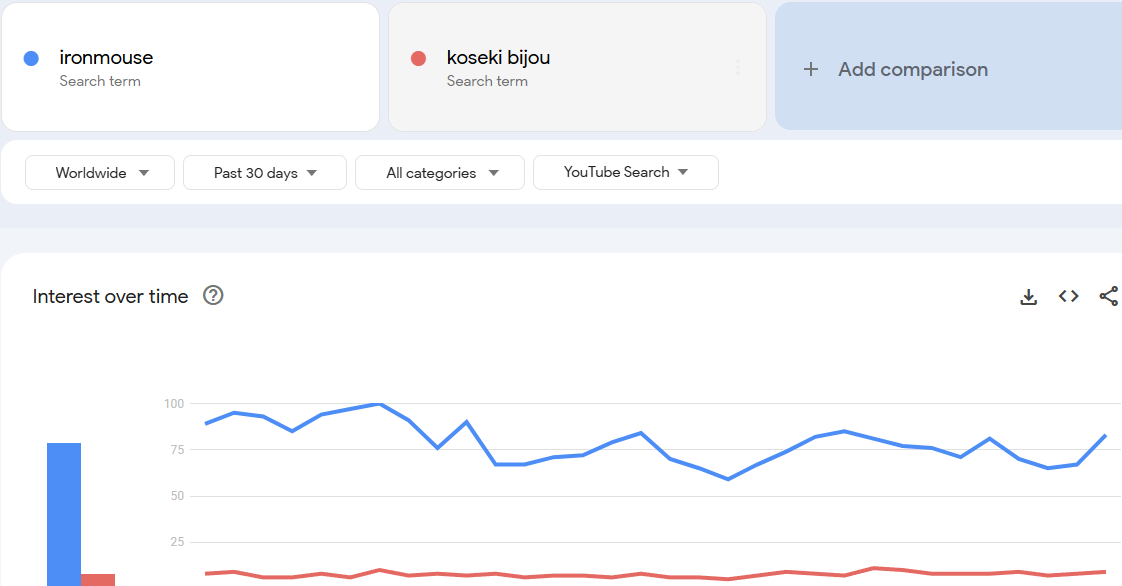Image resolution: width=1122 pixels, height=586 pixels.
Task: Click the plus icon beside Add comparison
Action: tap(811, 69)
